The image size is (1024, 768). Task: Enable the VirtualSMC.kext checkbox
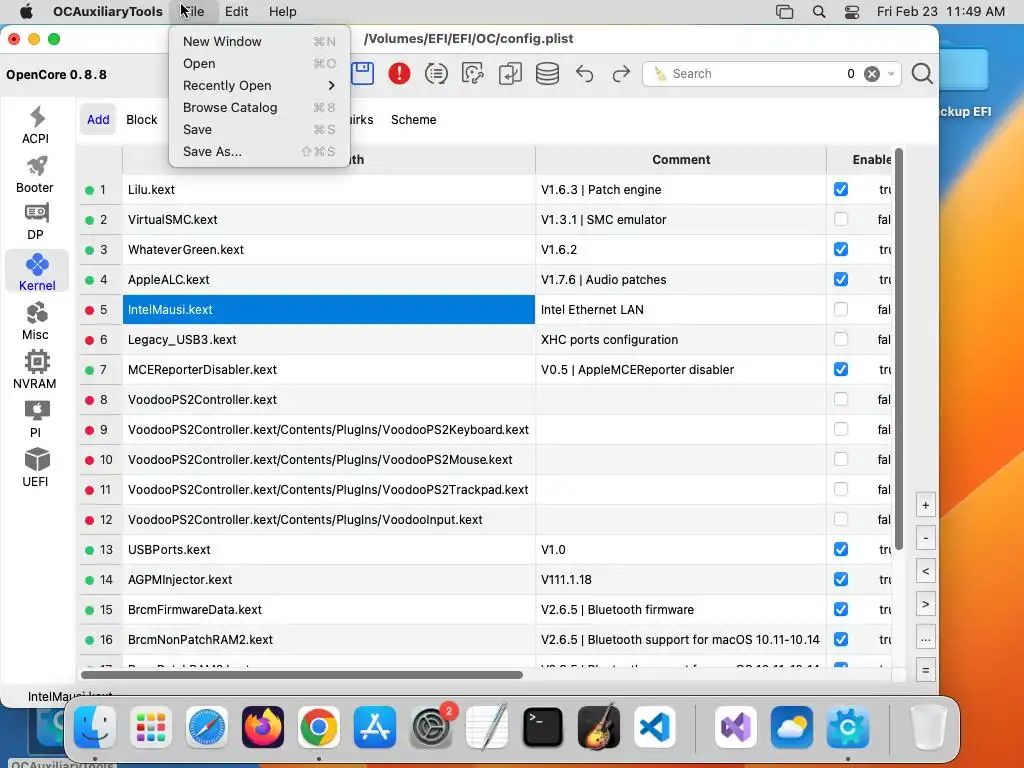pyautogui.click(x=840, y=219)
